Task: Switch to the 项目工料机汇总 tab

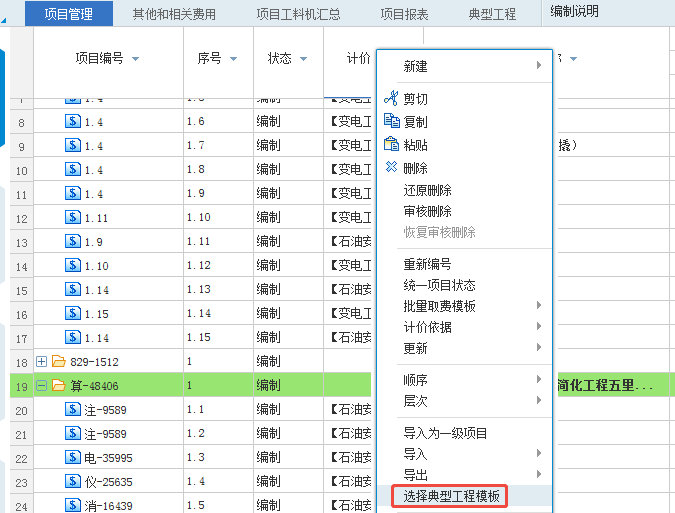Action: click(298, 14)
